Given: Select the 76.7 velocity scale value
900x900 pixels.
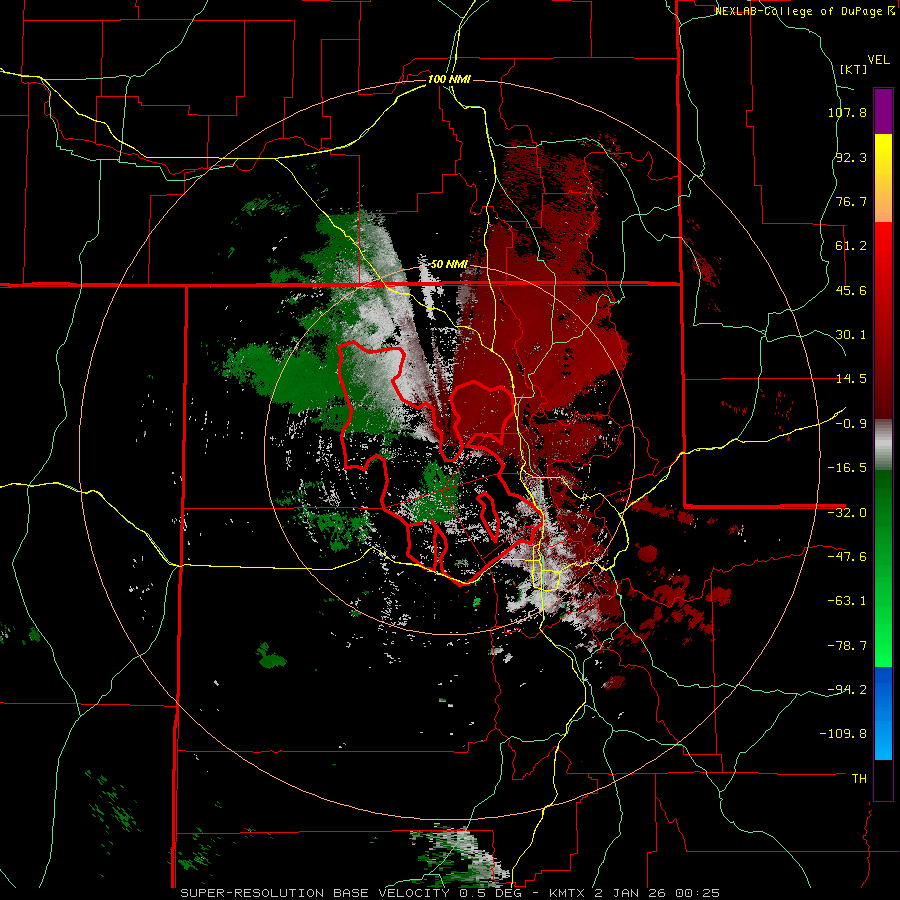Looking at the screenshot, I should coord(851,201).
